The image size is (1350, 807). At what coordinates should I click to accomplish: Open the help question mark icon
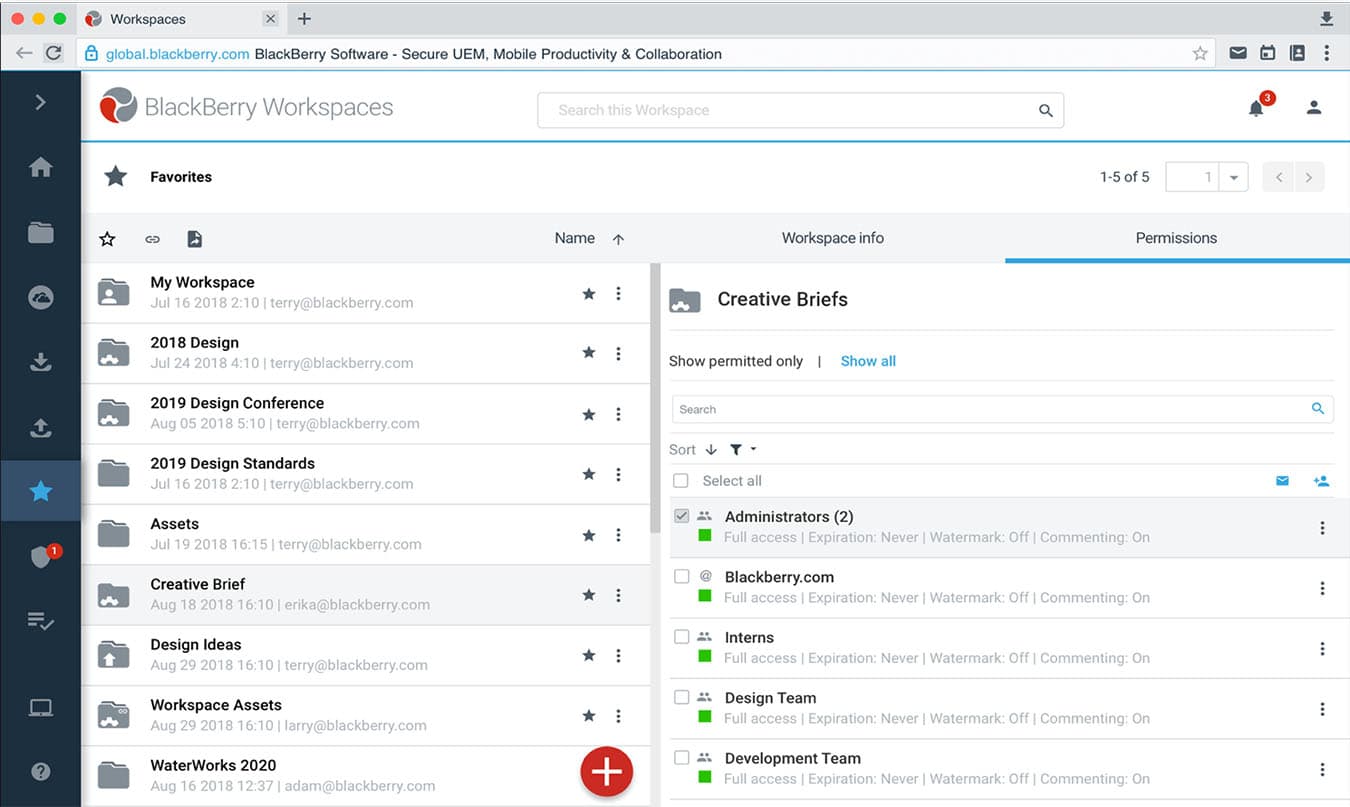41,771
